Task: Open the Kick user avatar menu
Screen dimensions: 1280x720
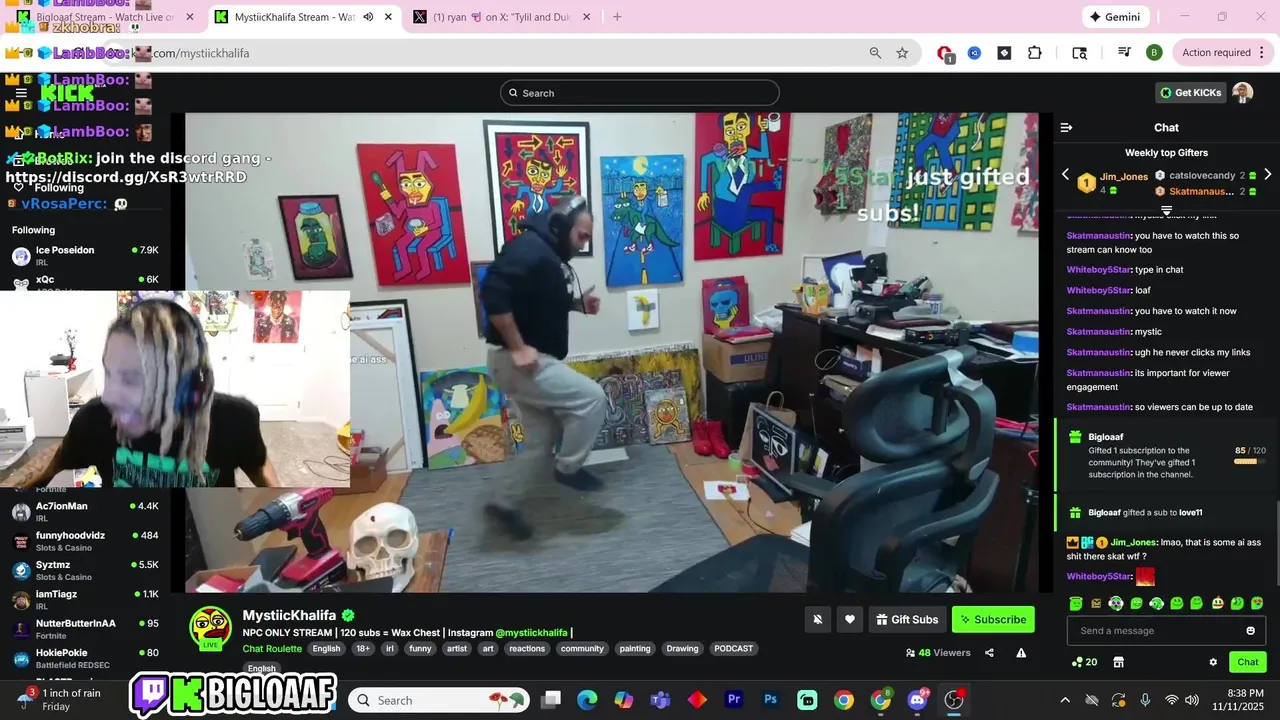Action: [1243, 93]
